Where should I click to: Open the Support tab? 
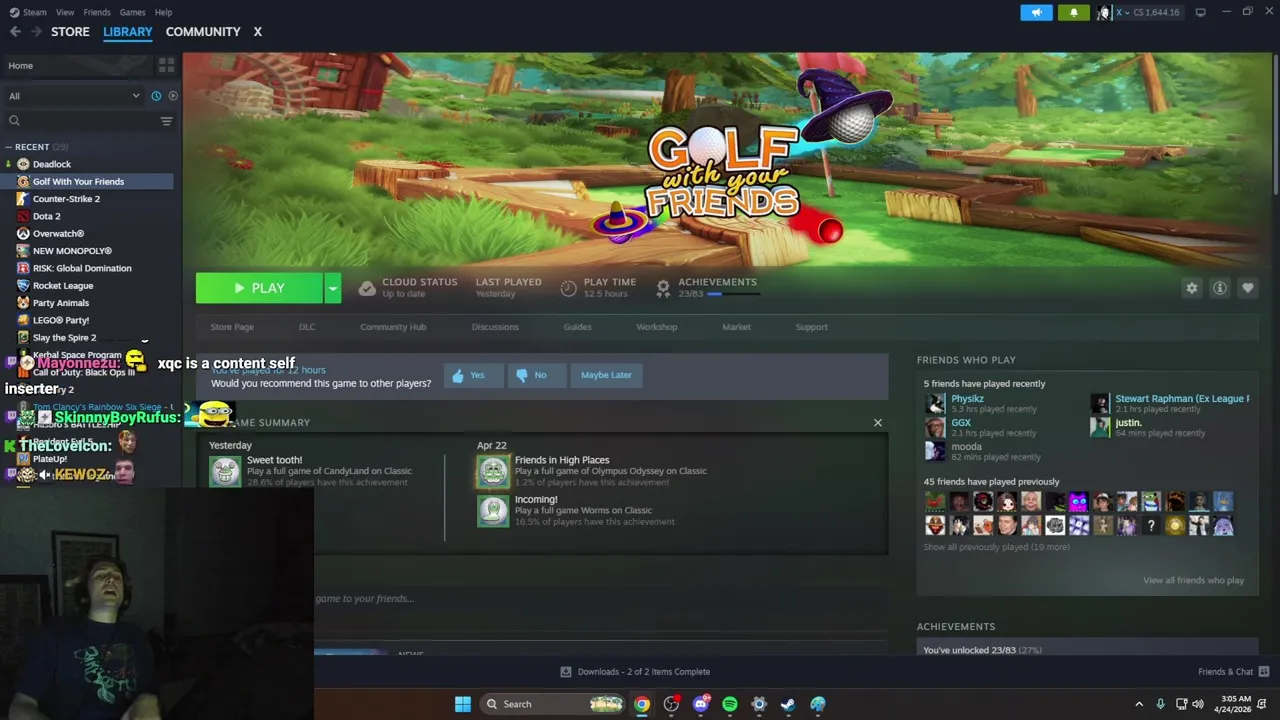click(x=811, y=327)
